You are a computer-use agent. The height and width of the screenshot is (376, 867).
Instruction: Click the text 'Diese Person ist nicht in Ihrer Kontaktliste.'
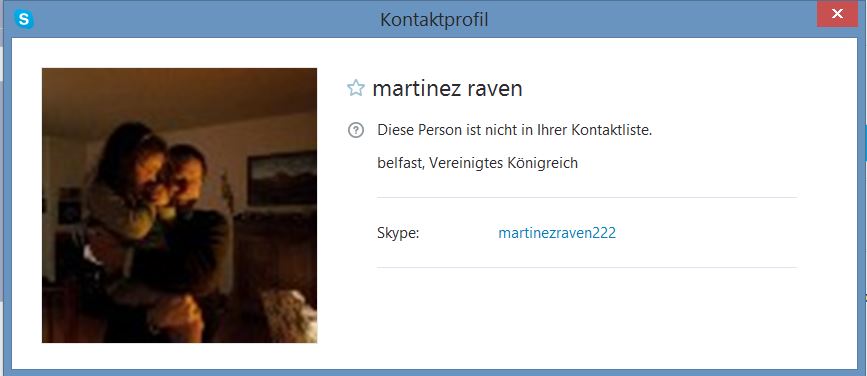pos(515,131)
